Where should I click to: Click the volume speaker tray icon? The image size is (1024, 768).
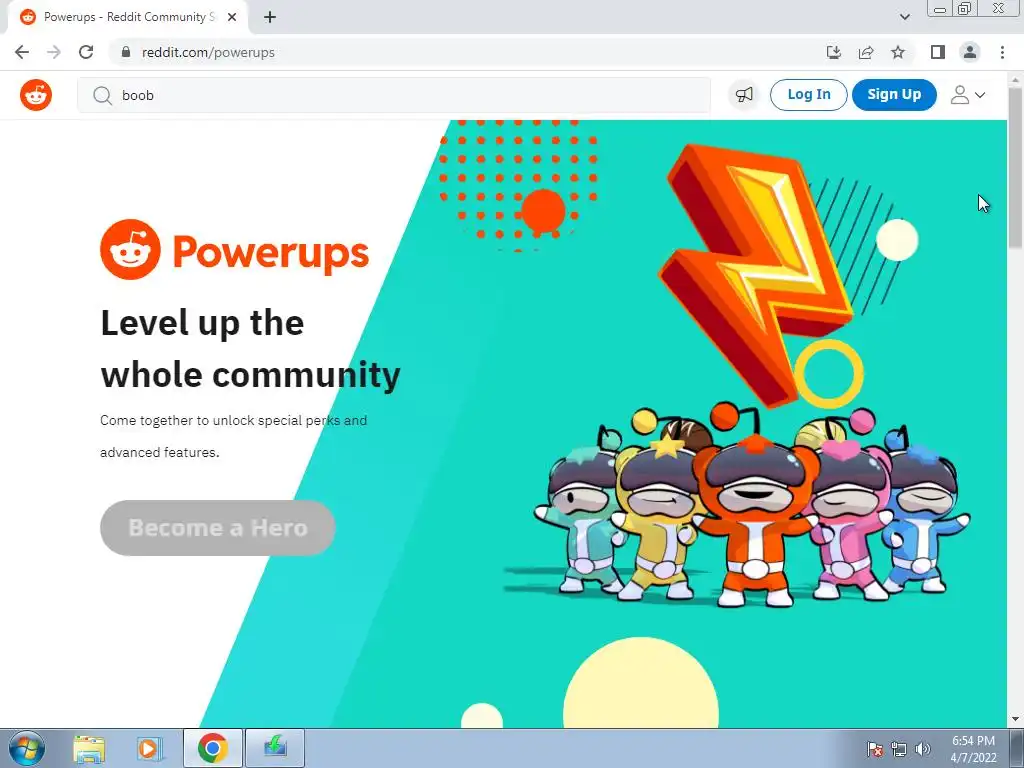pos(922,749)
